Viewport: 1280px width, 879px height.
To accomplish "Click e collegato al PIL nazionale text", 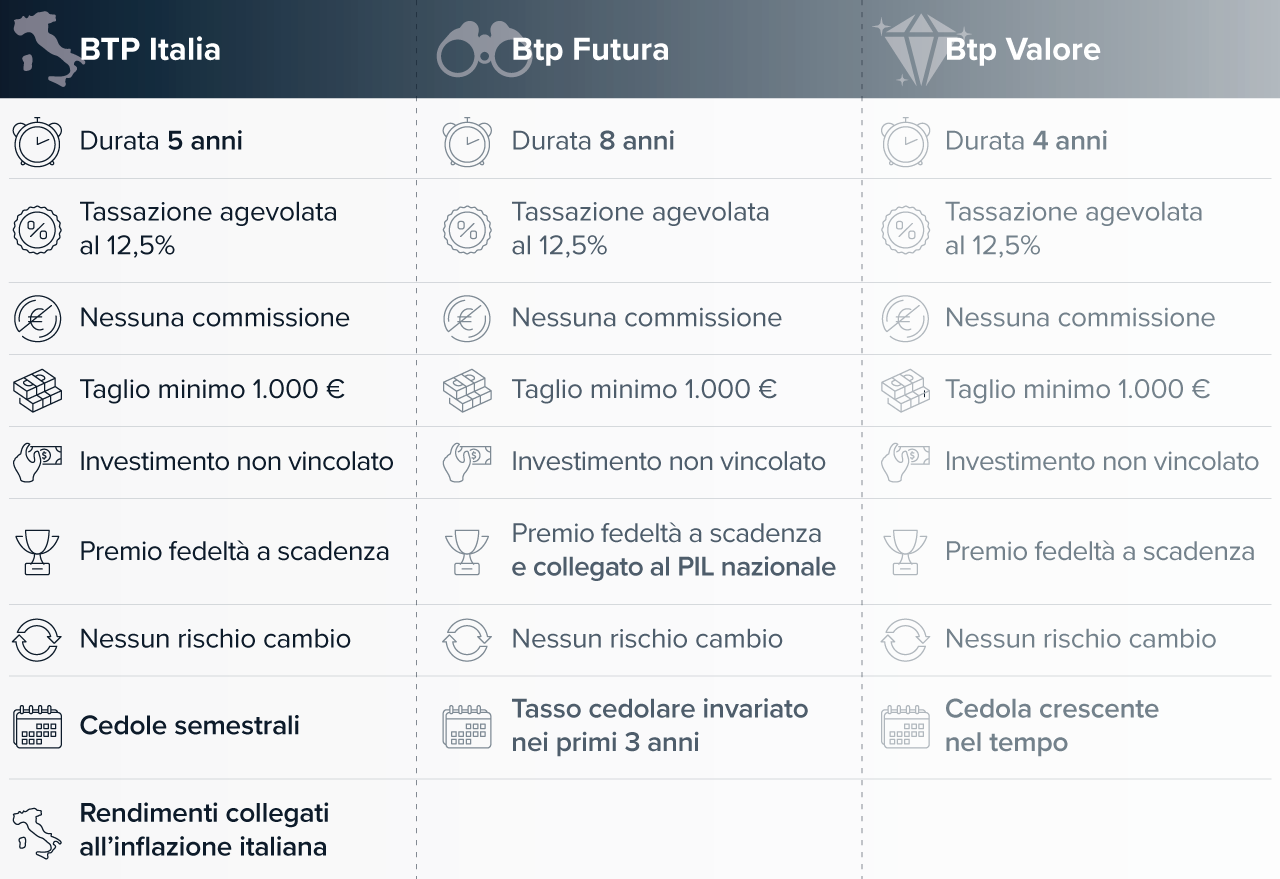I will (673, 567).
